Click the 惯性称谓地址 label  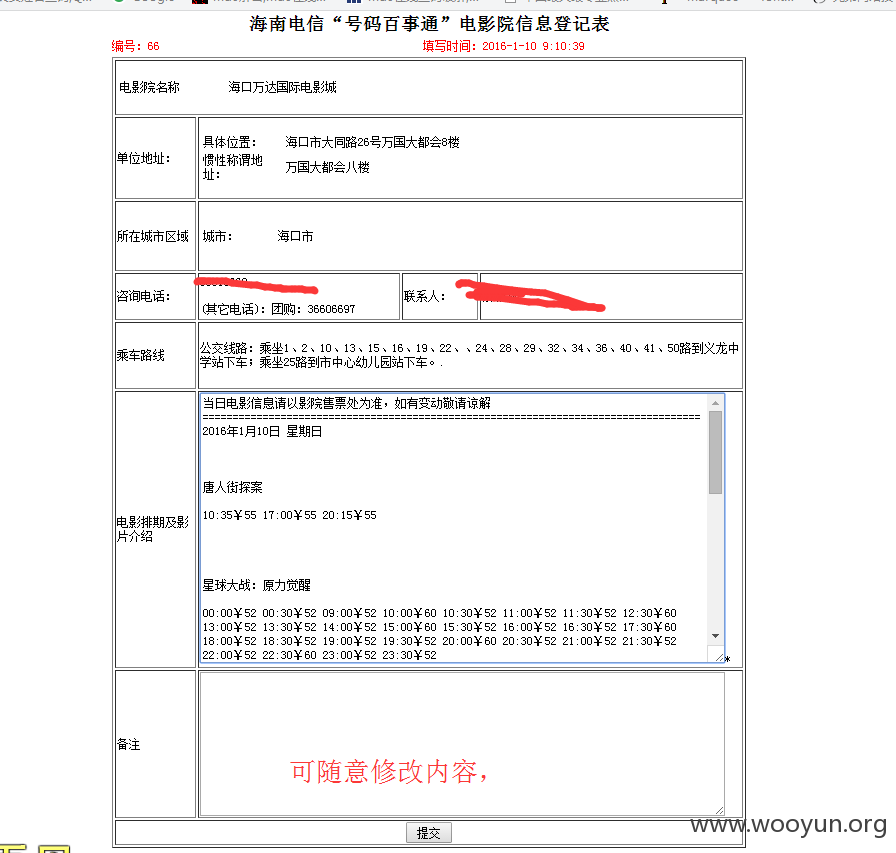click(233, 167)
